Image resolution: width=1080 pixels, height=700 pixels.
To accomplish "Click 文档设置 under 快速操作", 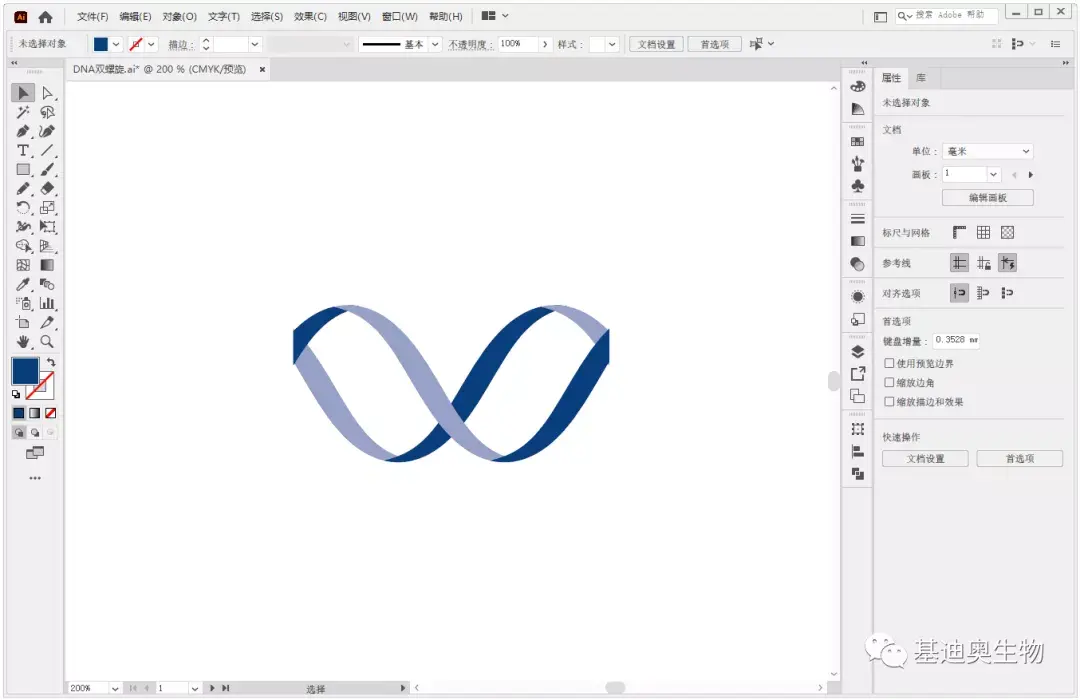I will 925,459.
